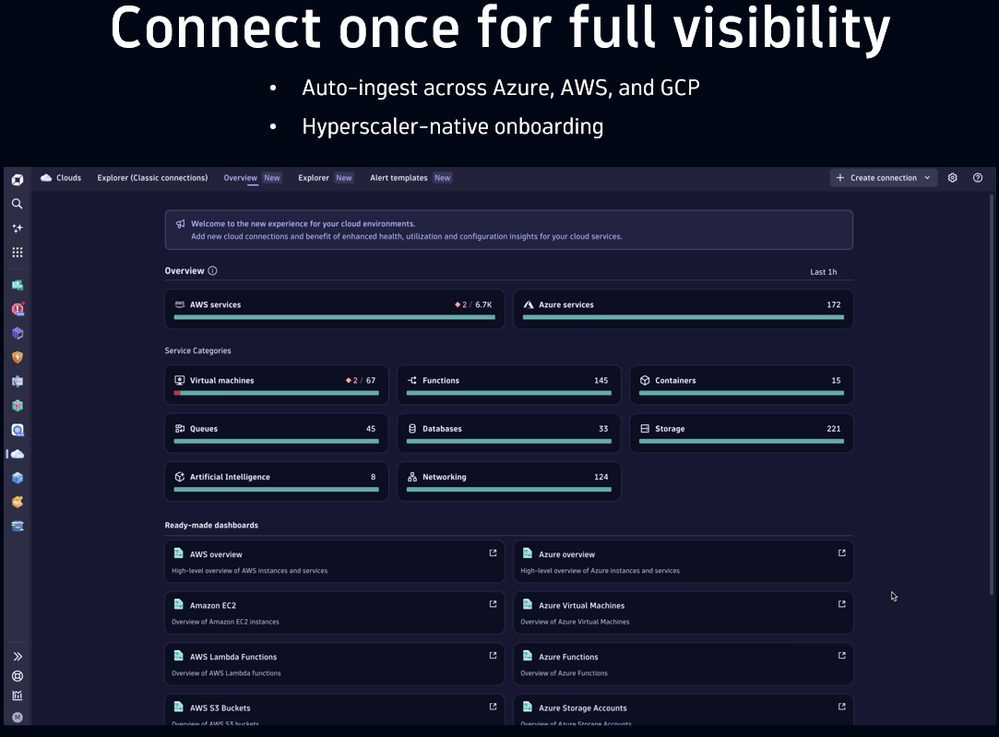
Task: Click the purple cube app icon in sidebar
Action: [17, 333]
